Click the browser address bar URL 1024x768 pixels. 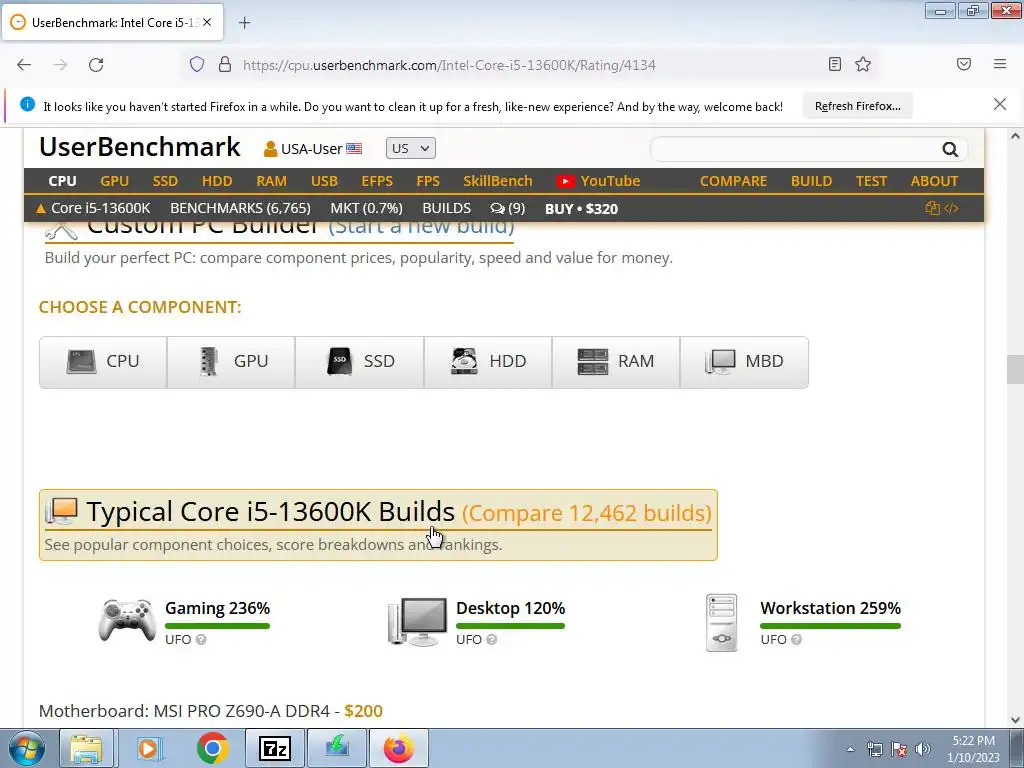449,65
